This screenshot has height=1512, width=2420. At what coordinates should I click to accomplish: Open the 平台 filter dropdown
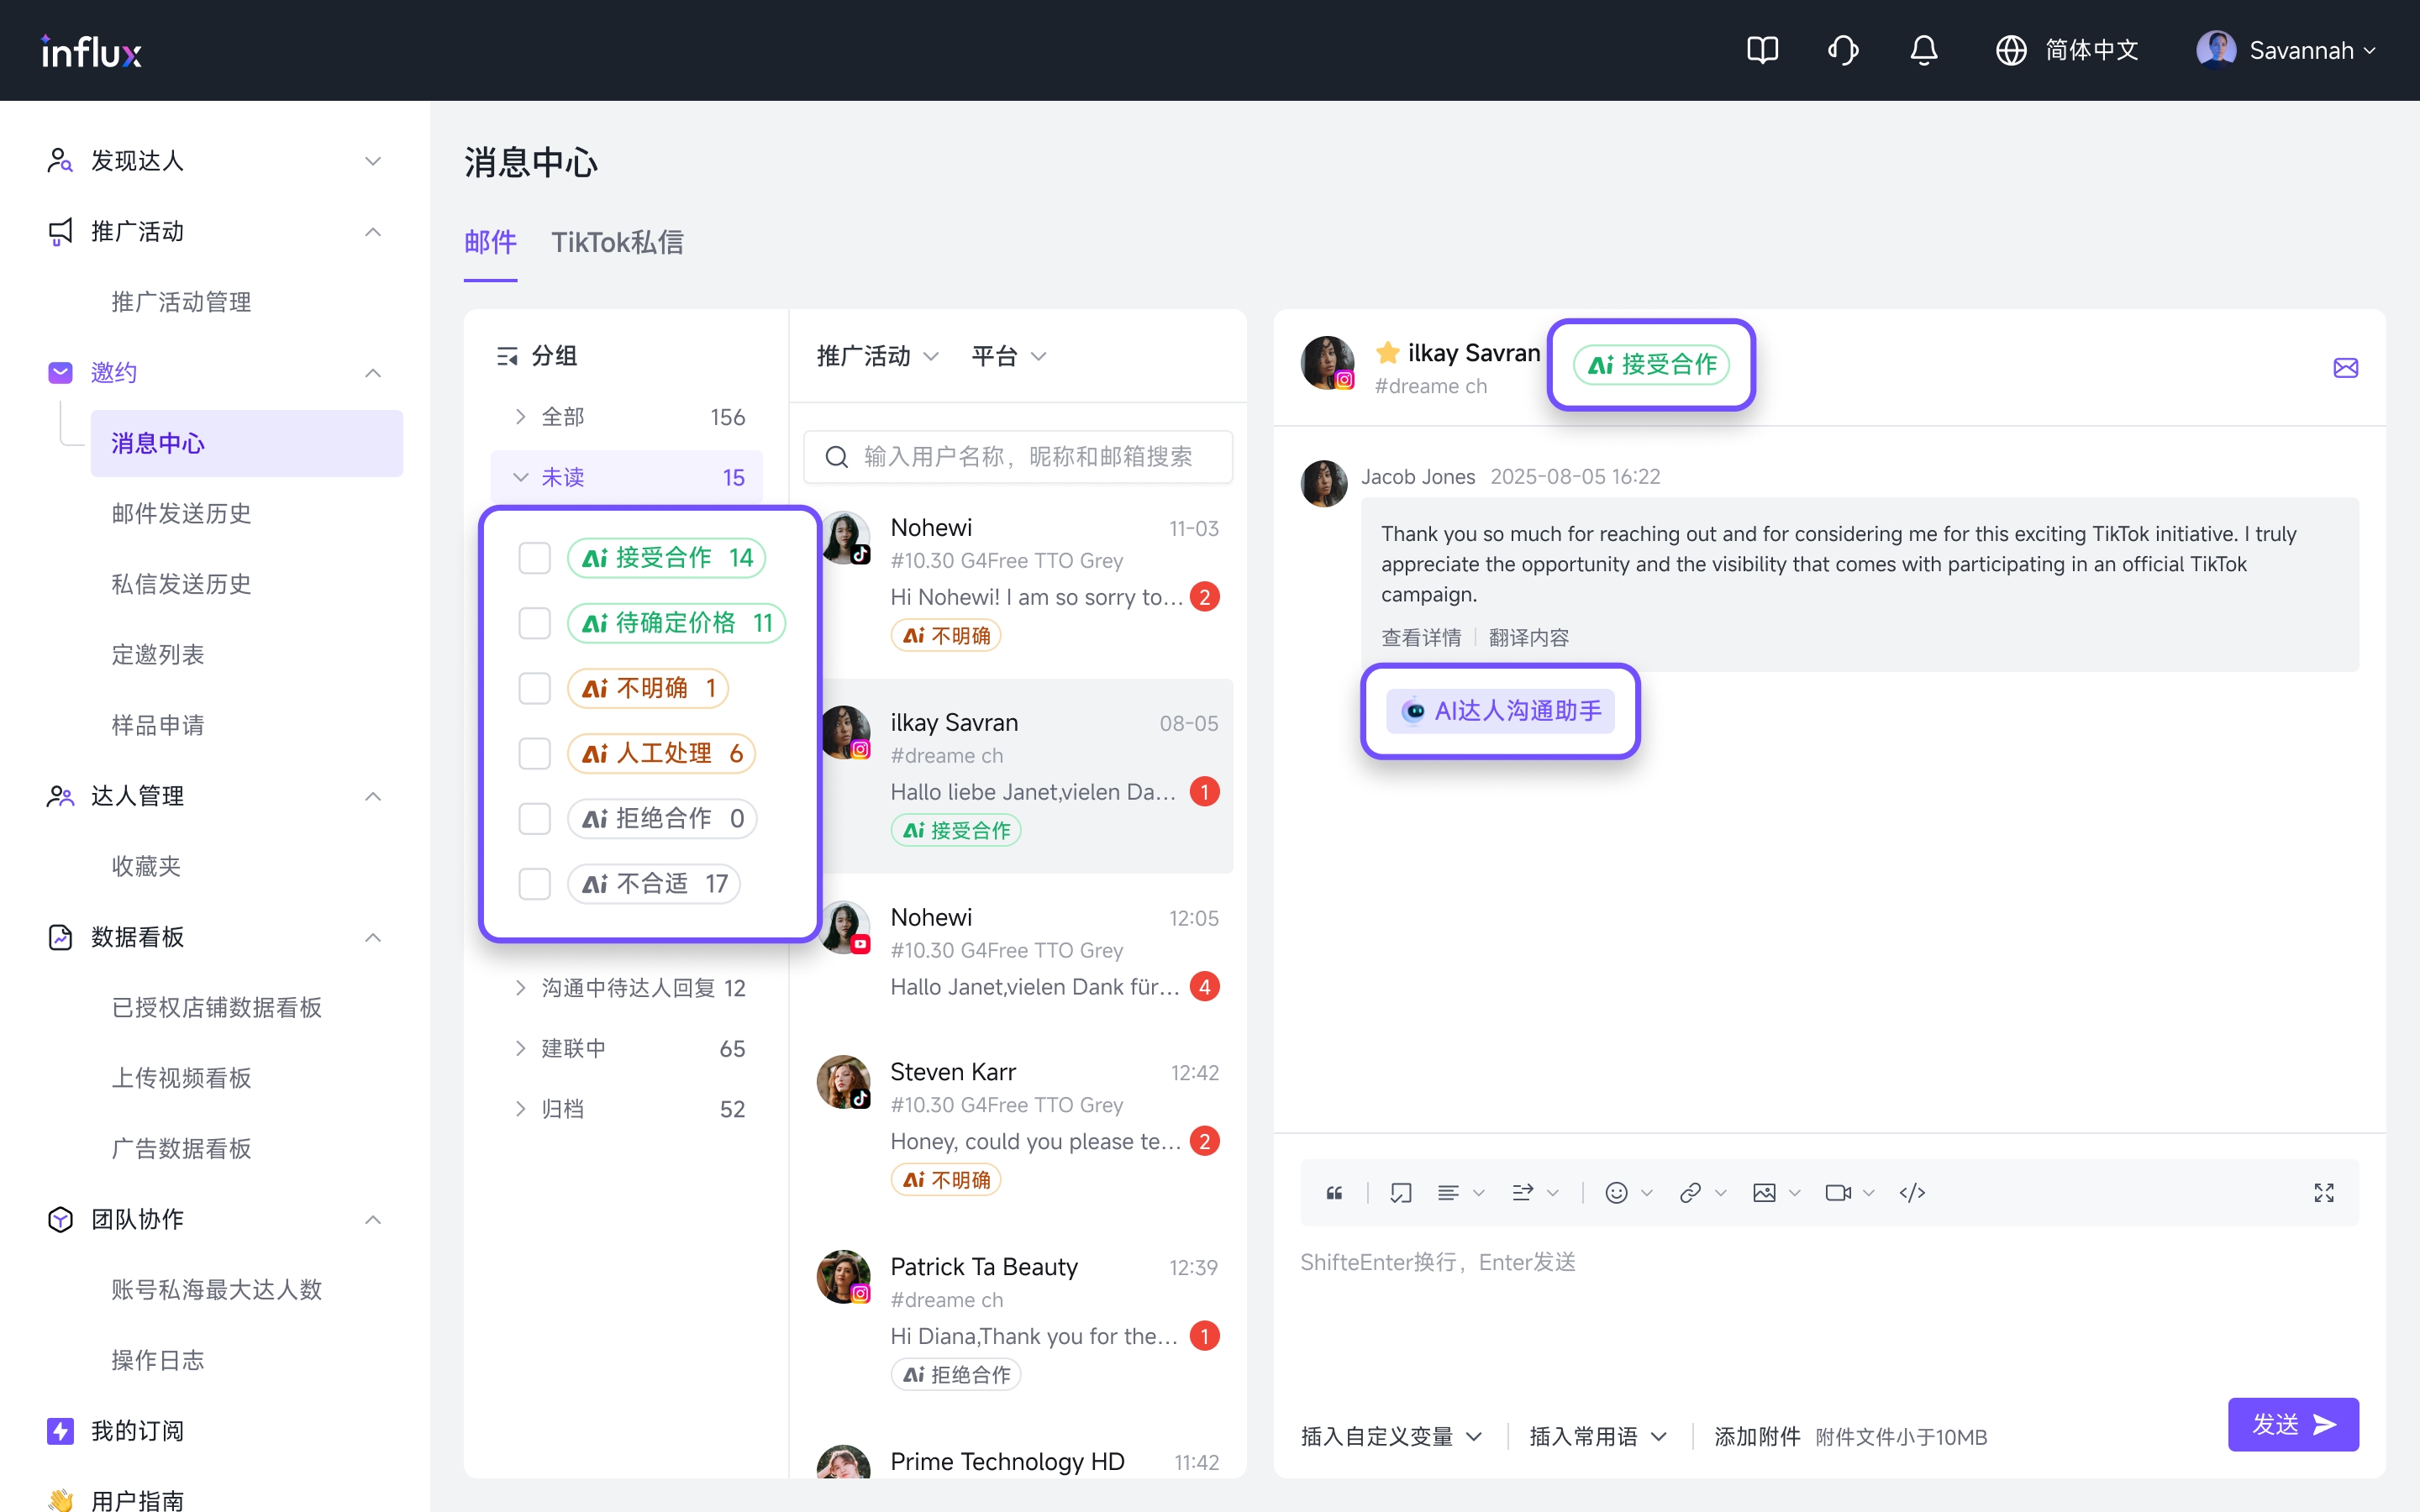click(x=1008, y=356)
